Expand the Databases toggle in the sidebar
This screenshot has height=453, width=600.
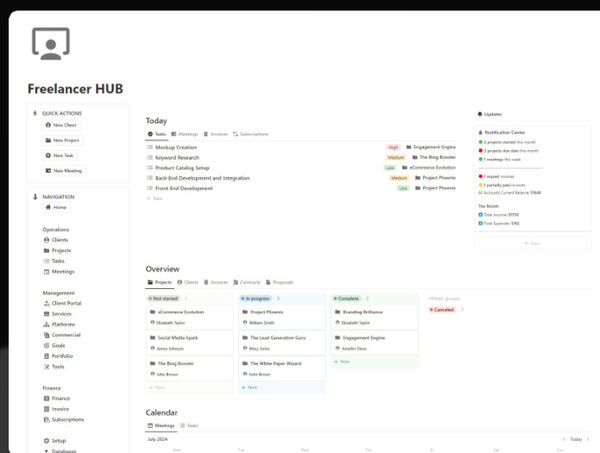click(47, 451)
